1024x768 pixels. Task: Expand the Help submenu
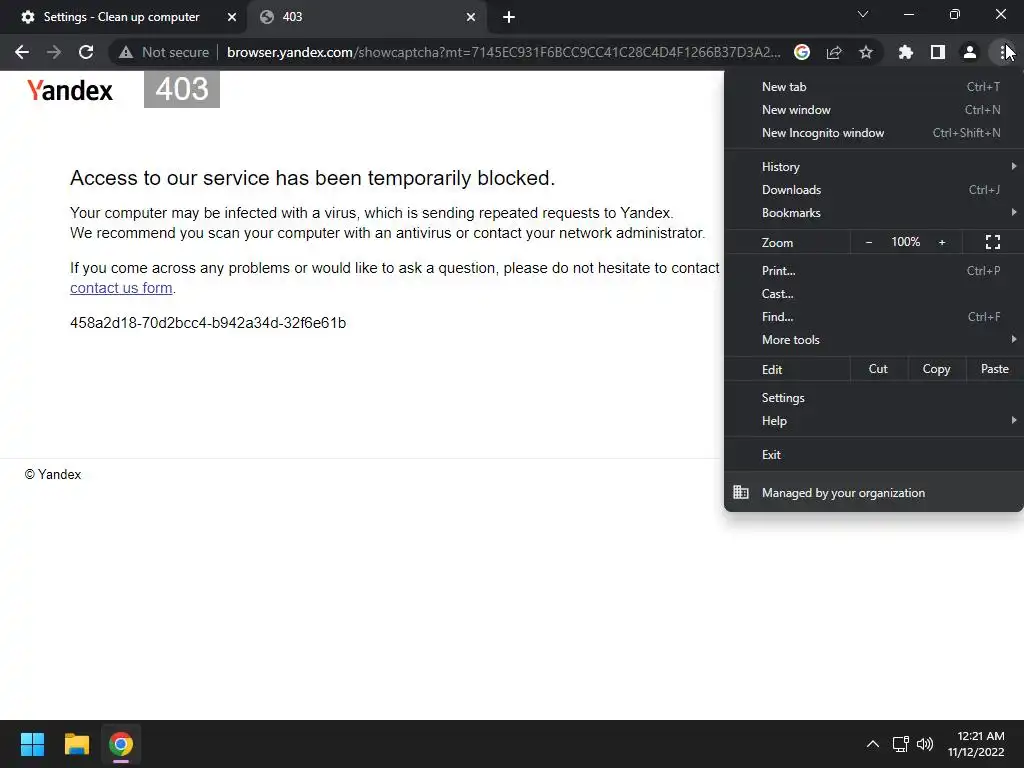click(874, 421)
